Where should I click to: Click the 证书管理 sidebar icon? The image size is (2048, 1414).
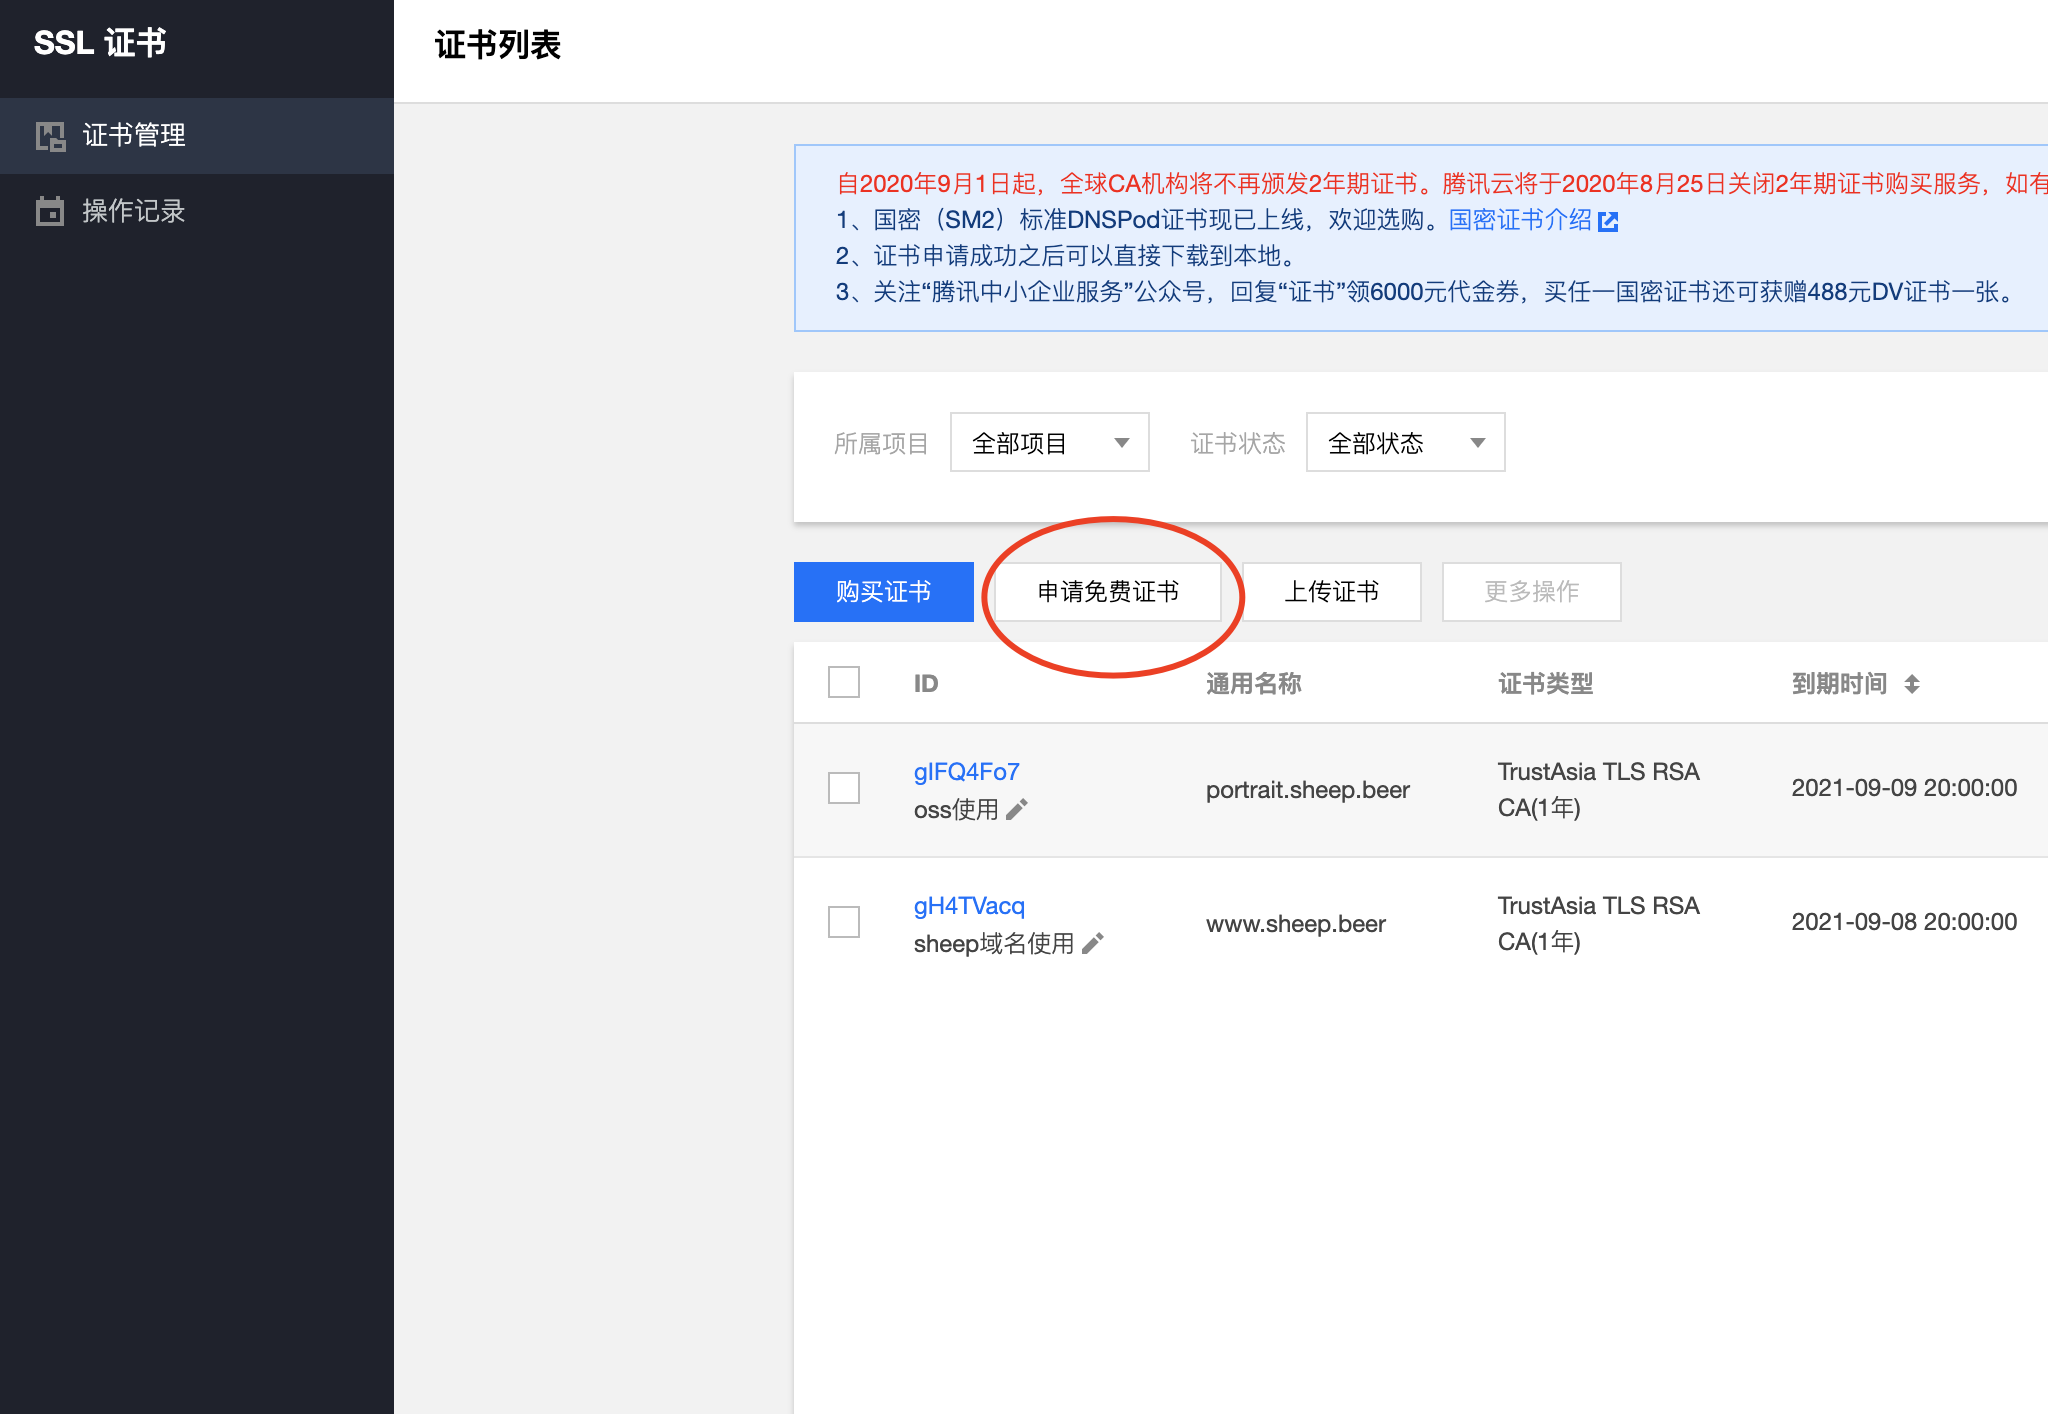(x=50, y=136)
